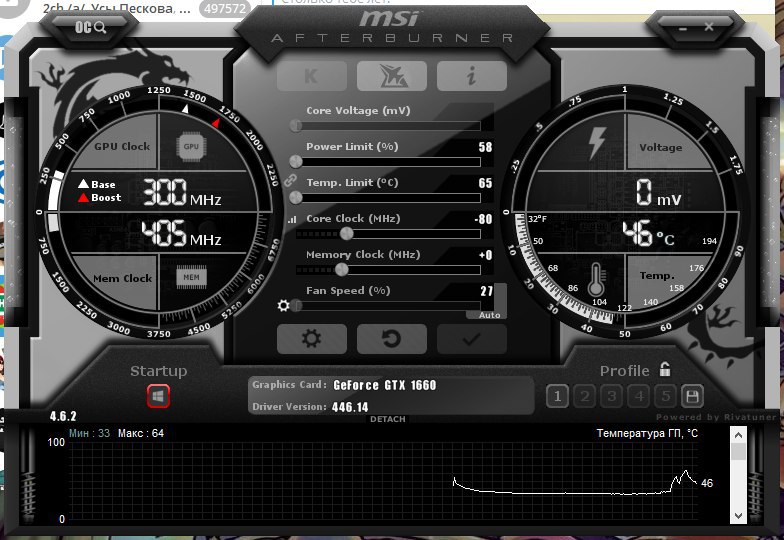Click the apply checkmark button

[x=472, y=338]
